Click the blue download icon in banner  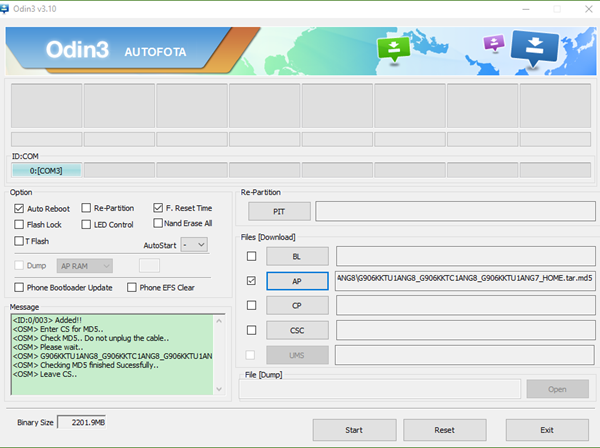(535, 48)
